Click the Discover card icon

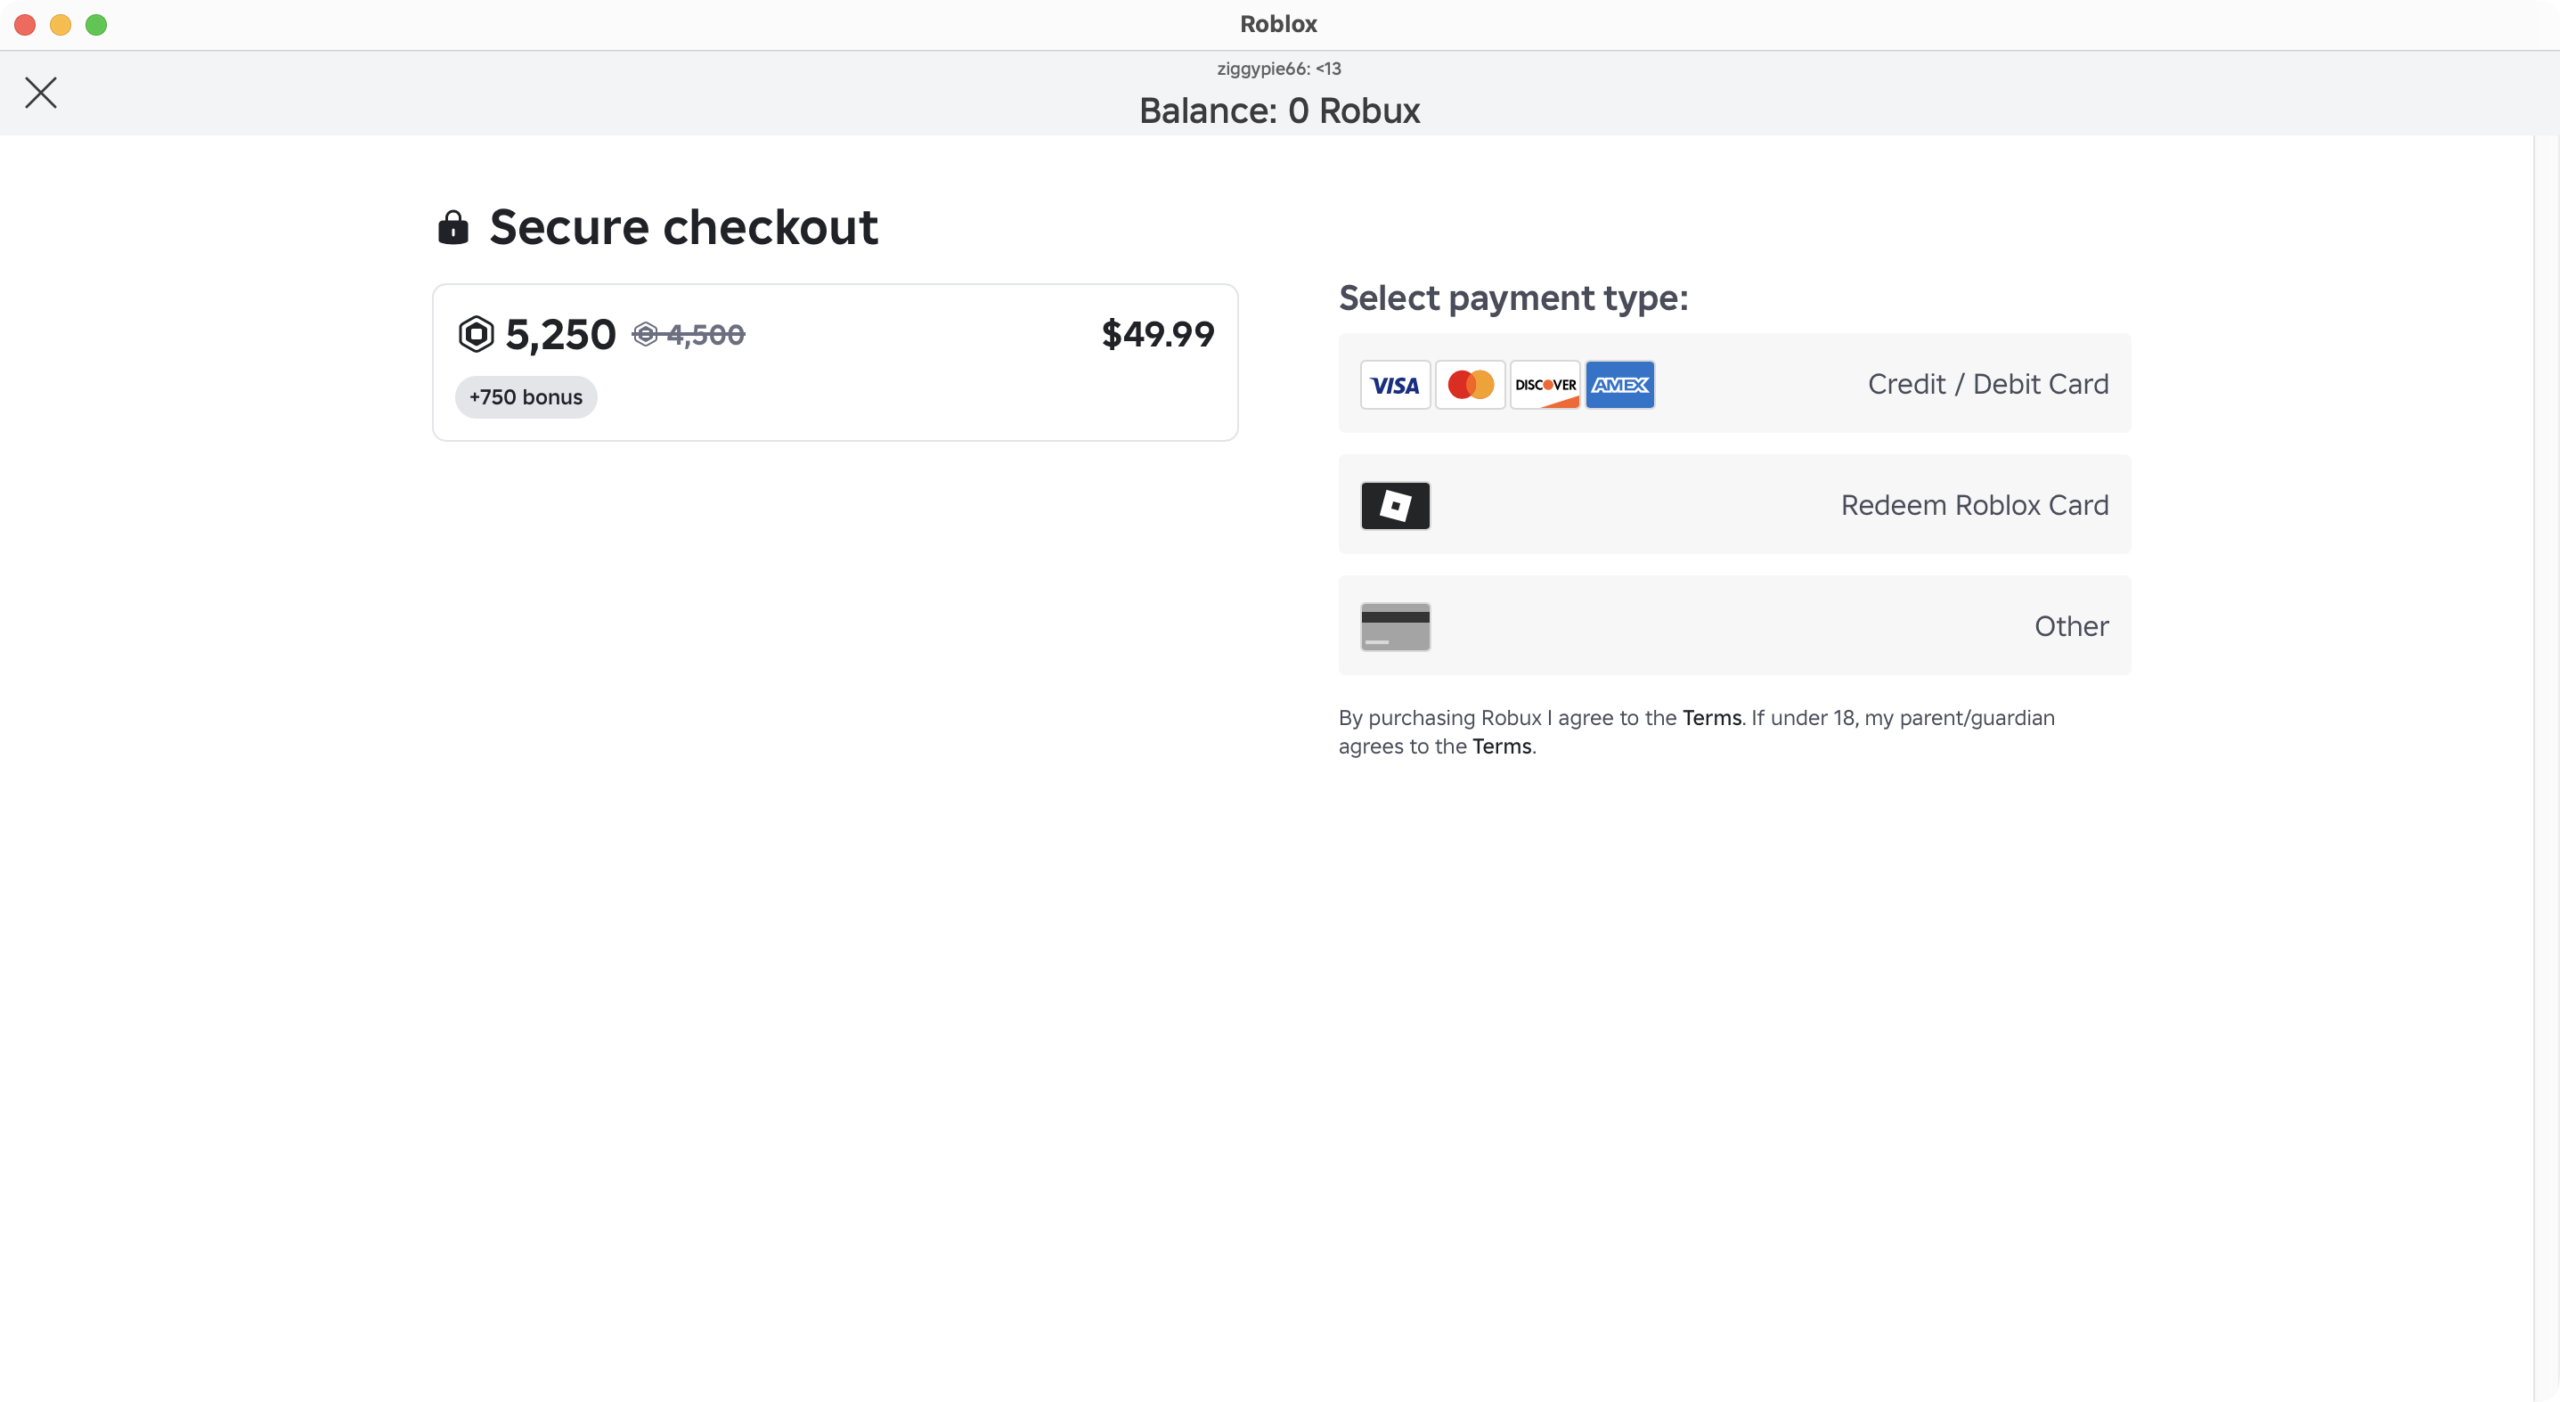pos(1544,384)
